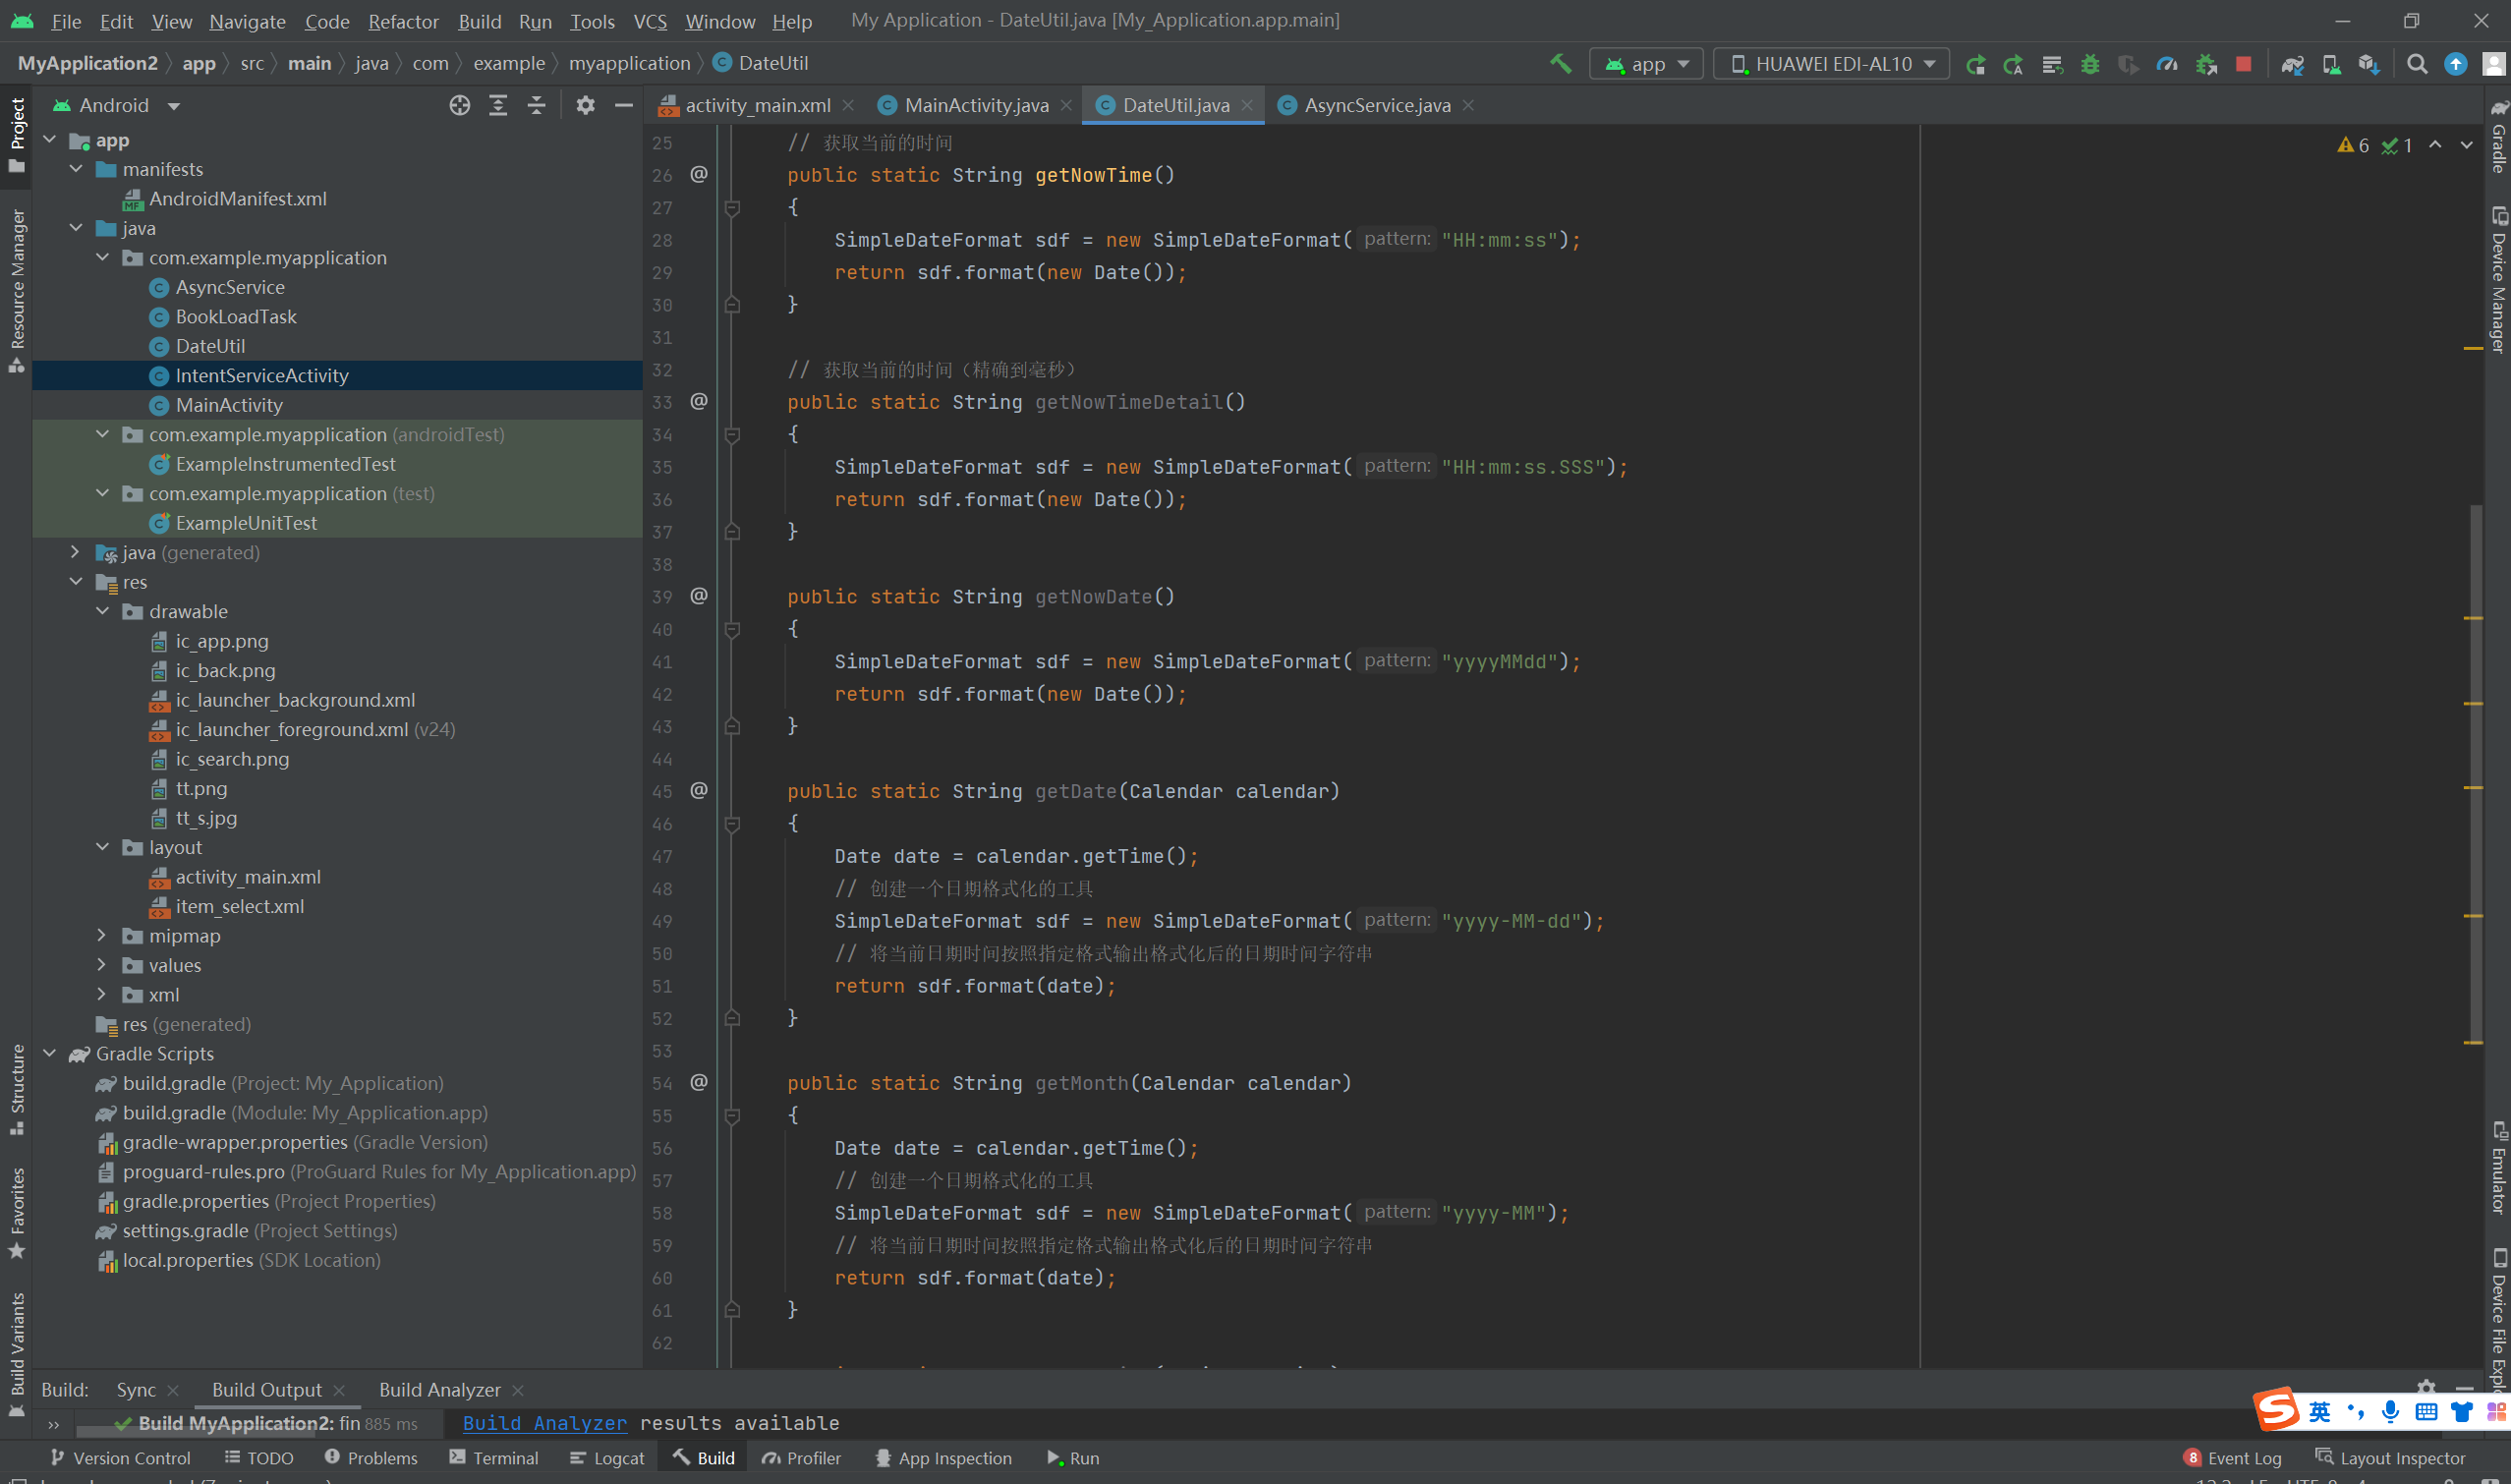Open project panel settings gear
Image resolution: width=2511 pixels, height=1484 pixels.
[x=585, y=105]
